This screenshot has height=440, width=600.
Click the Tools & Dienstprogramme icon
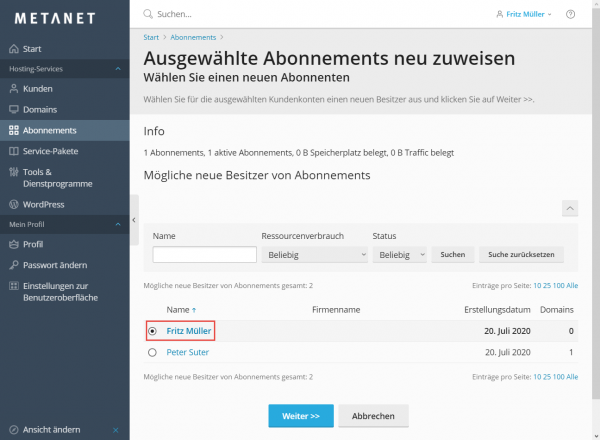click(13, 172)
